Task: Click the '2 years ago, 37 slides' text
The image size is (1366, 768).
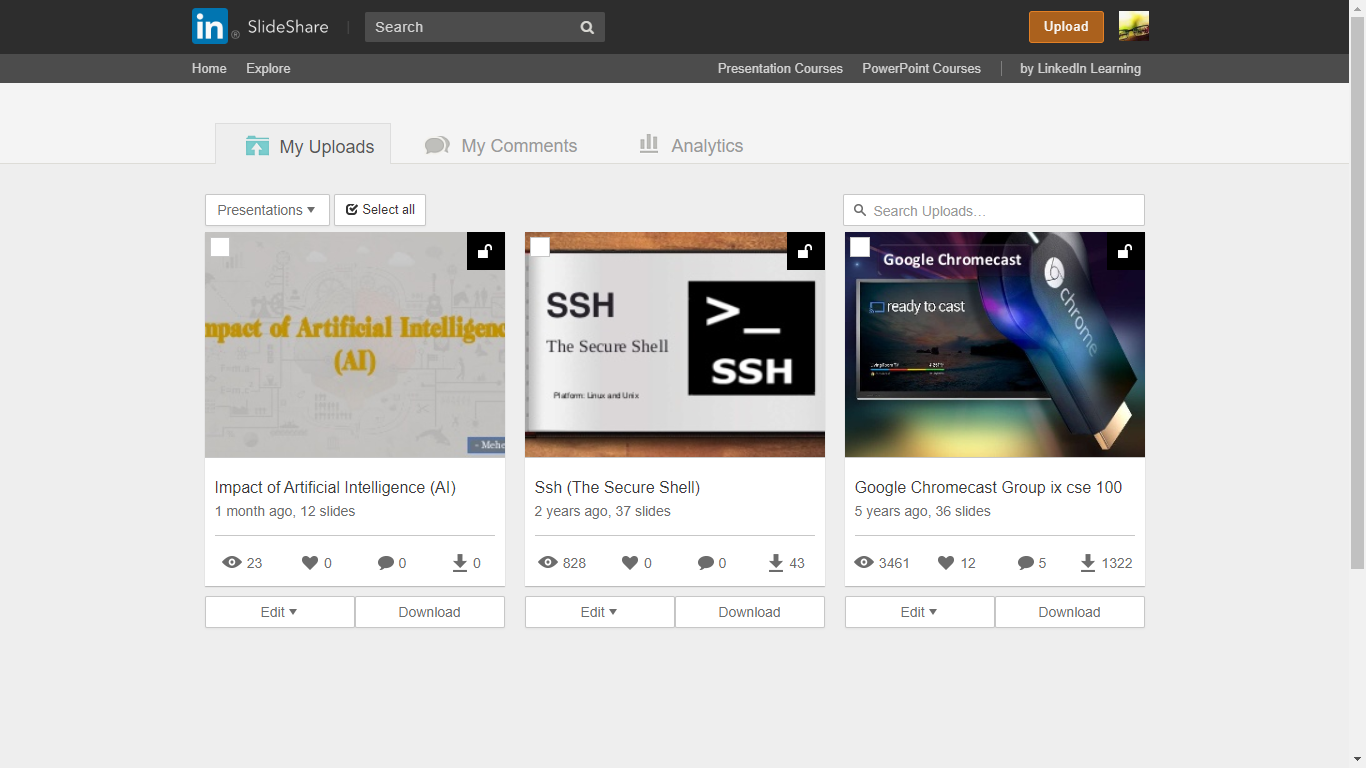Action: tap(602, 511)
